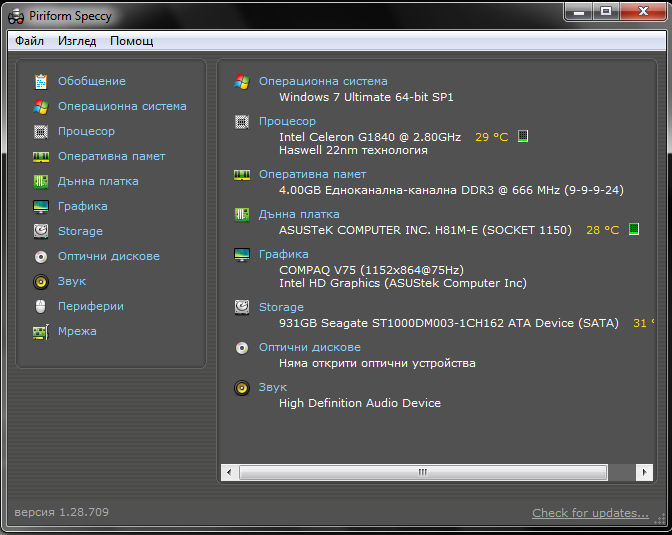The image size is (672, 535).
Task: Click speaker icon in summary panel
Action: tap(242, 388)
